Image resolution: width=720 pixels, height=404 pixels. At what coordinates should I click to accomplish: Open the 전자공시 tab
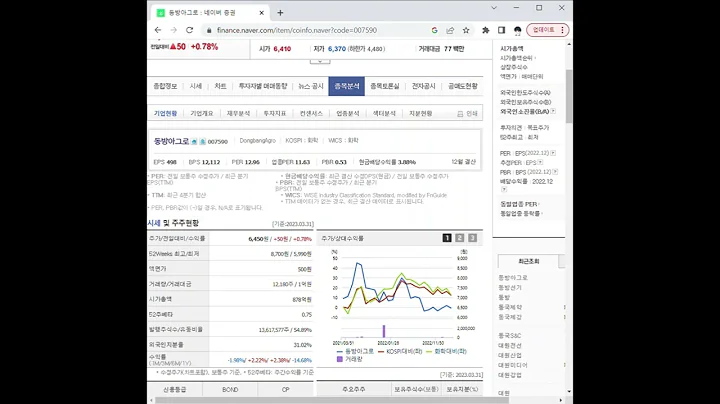(423, 86)
